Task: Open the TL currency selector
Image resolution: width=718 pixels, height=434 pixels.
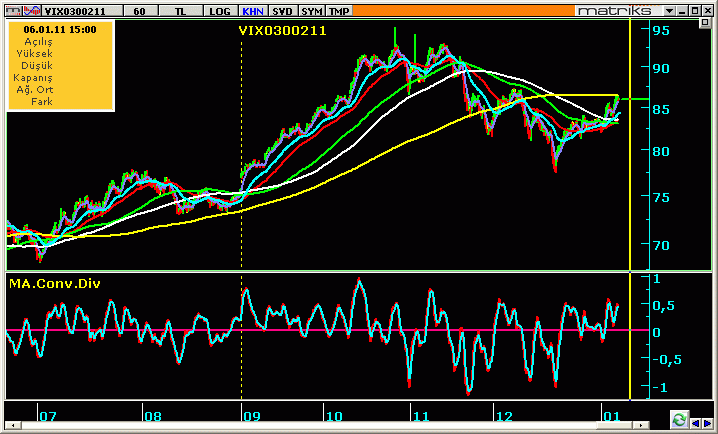Action: (180, 10)
